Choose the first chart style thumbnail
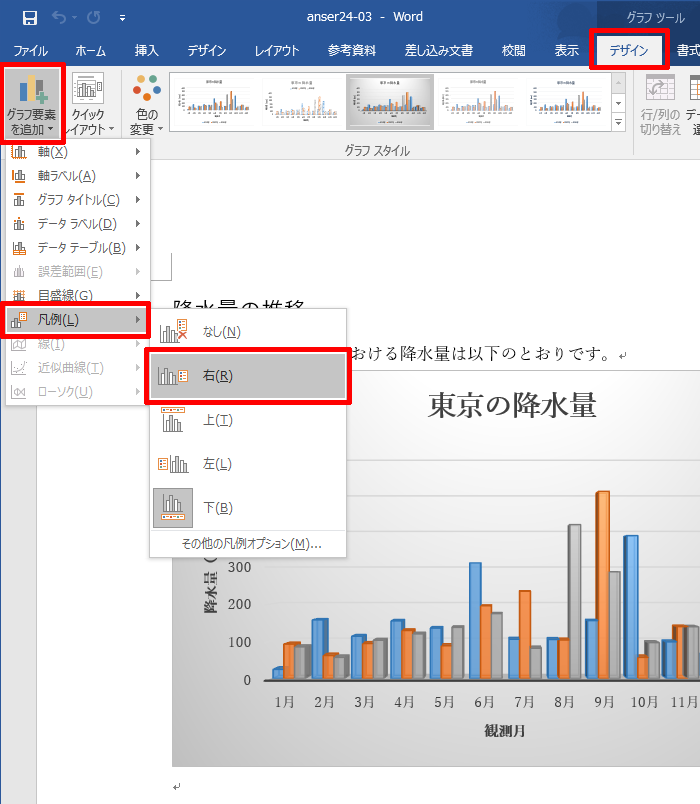 pos(215,102)
